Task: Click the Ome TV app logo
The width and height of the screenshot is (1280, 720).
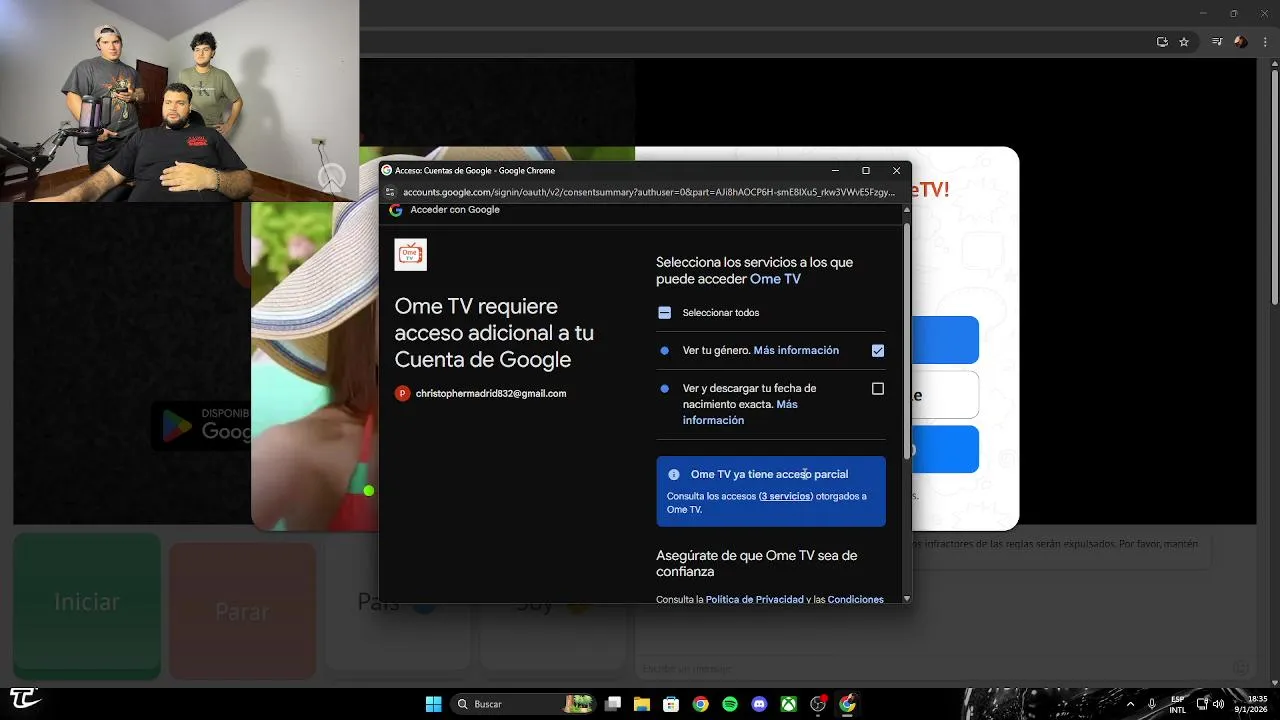Action: 410,254
